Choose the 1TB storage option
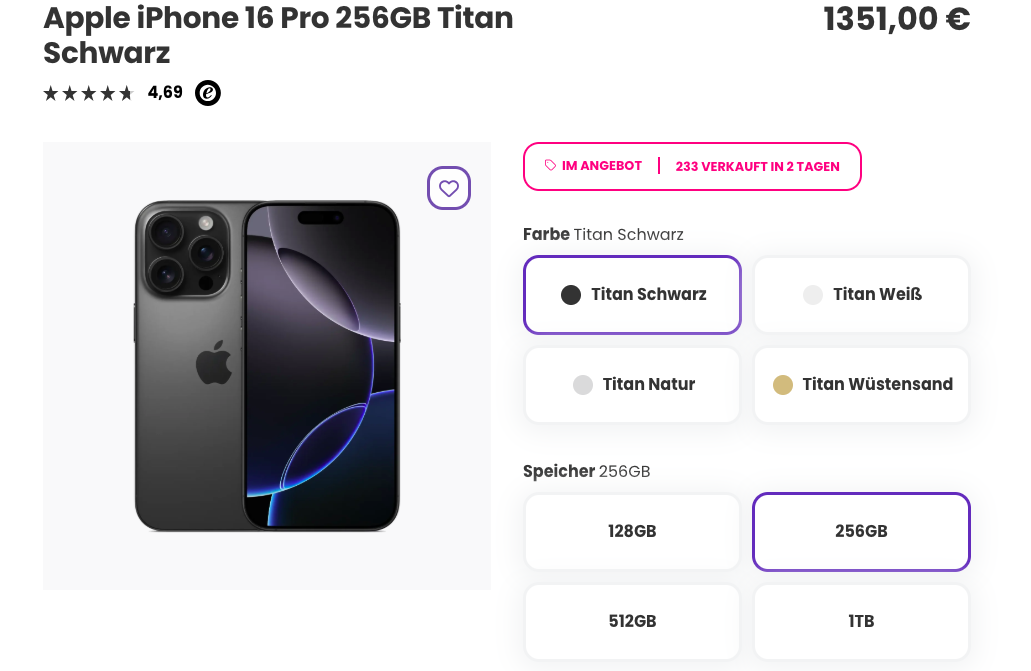This screenshot has width=1031, height=671. [861, 621]
